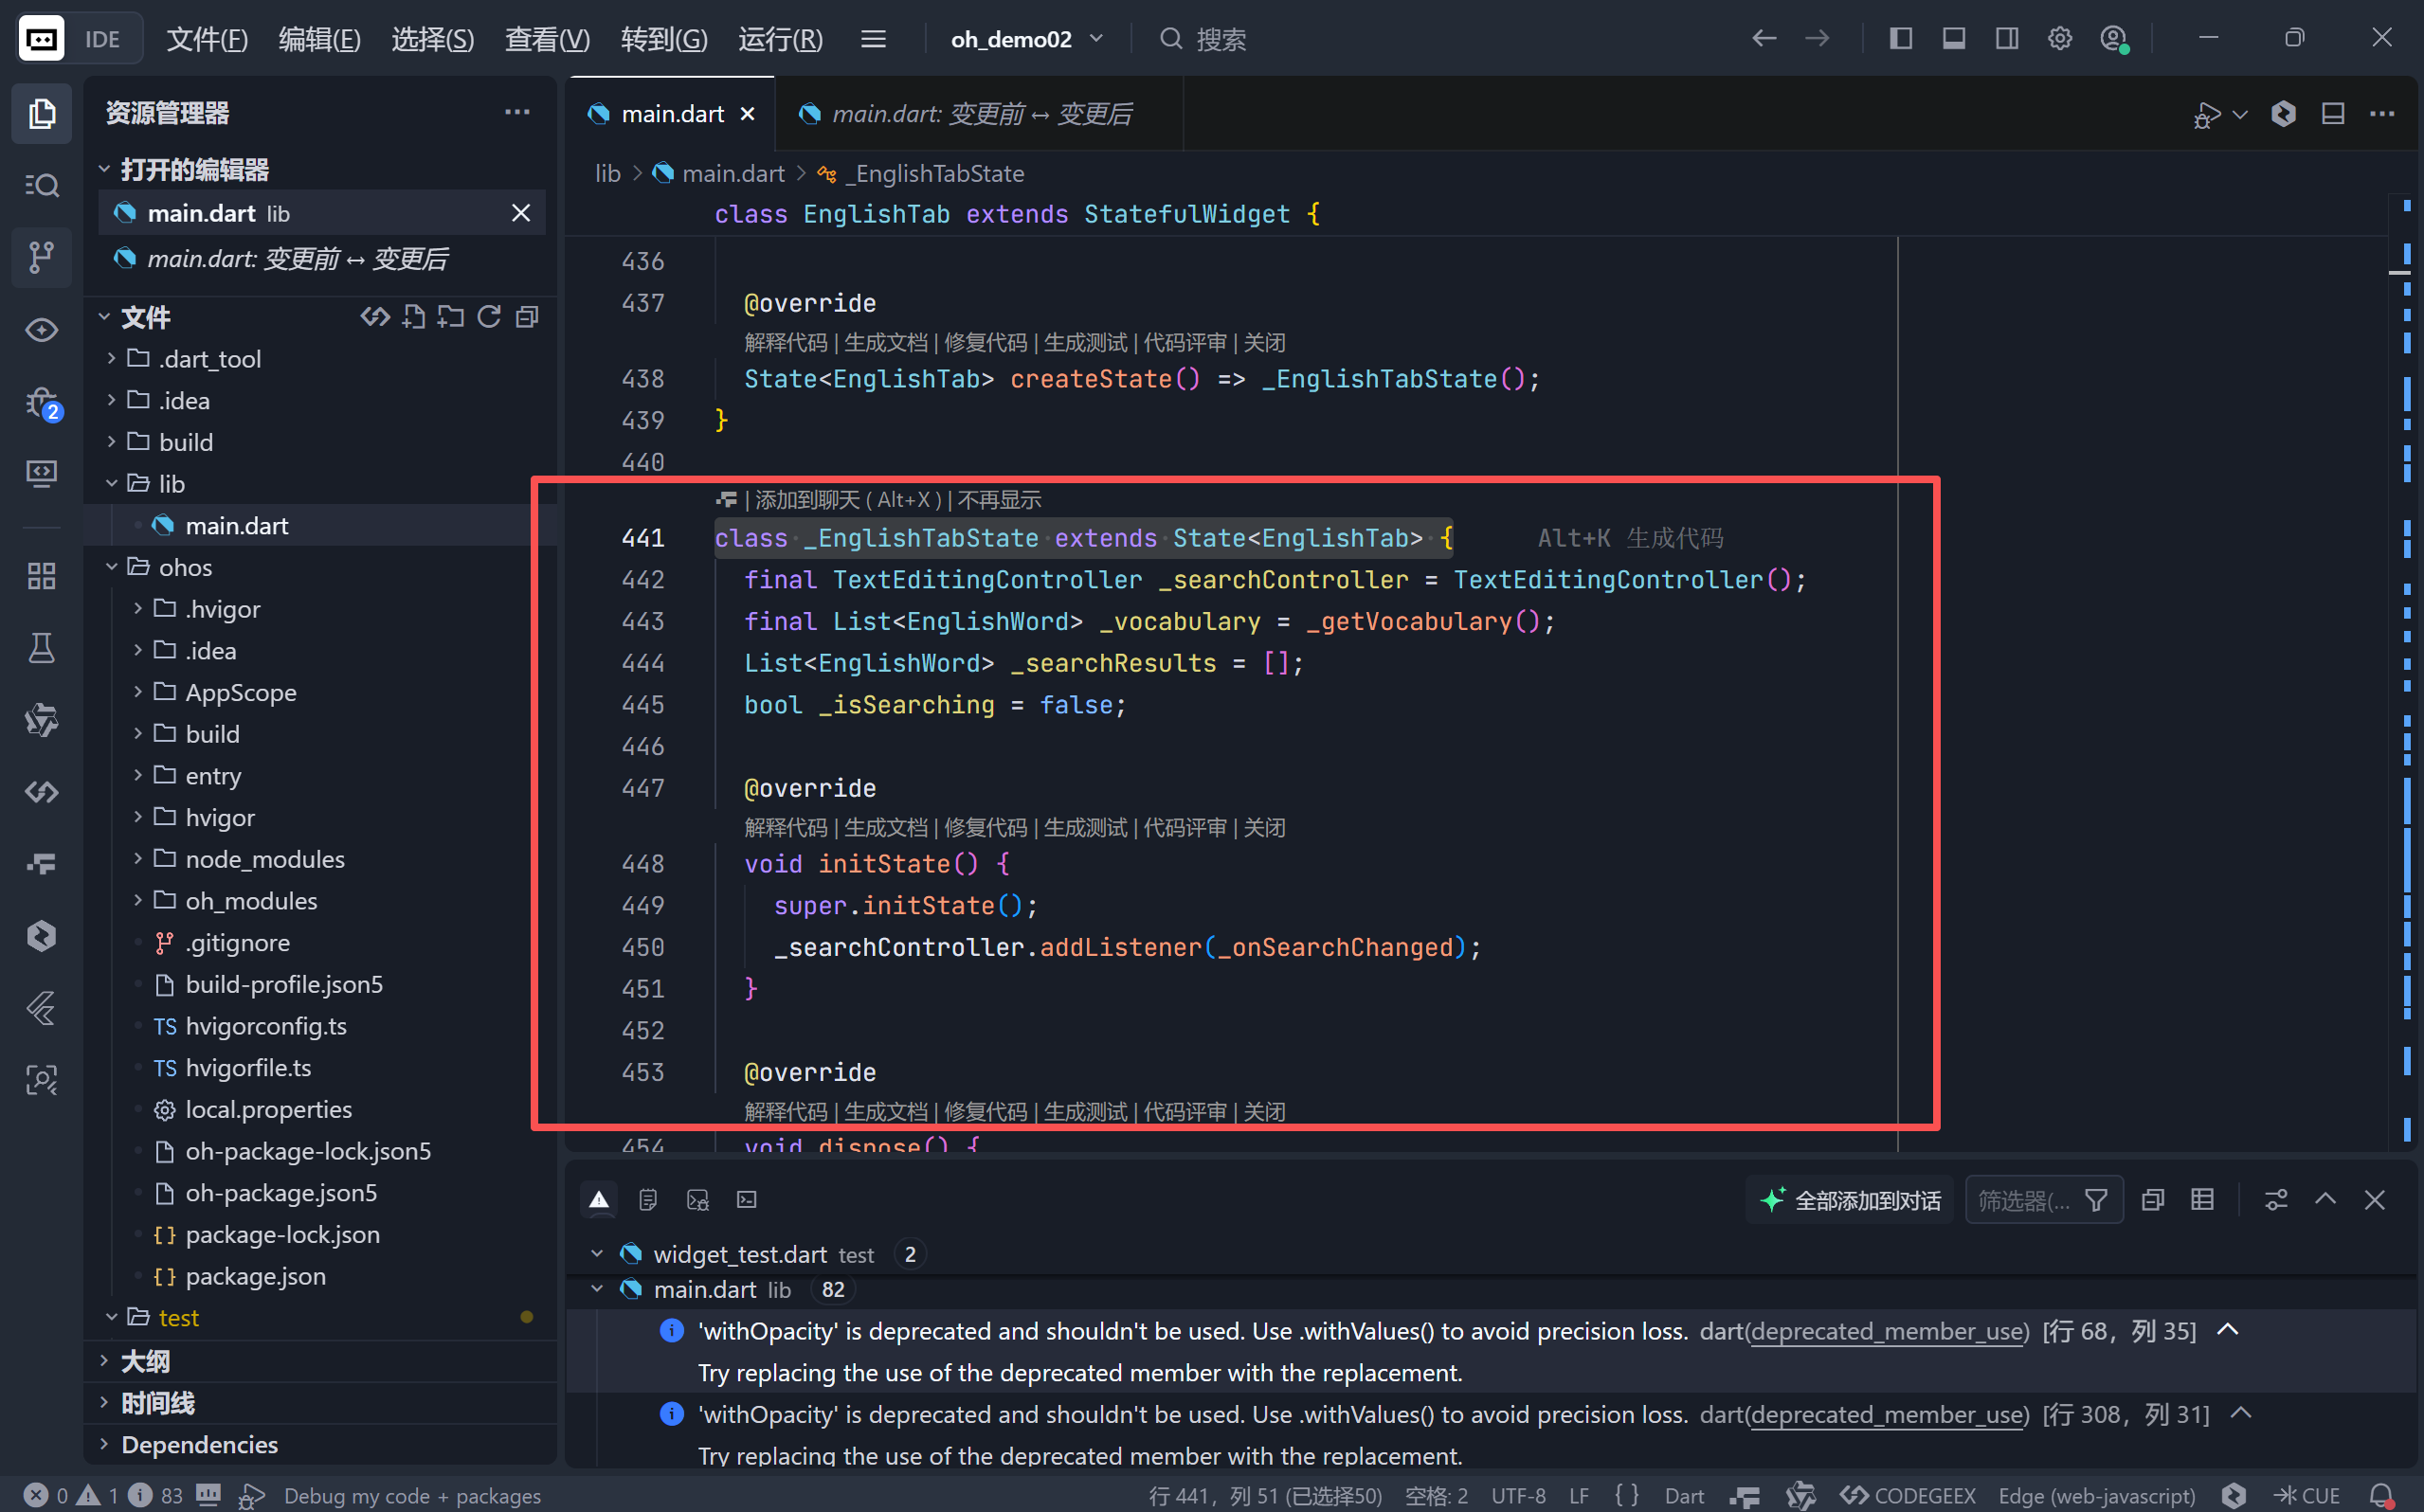Toggle the bottom panel layout icon

(x=1953, y=39)
